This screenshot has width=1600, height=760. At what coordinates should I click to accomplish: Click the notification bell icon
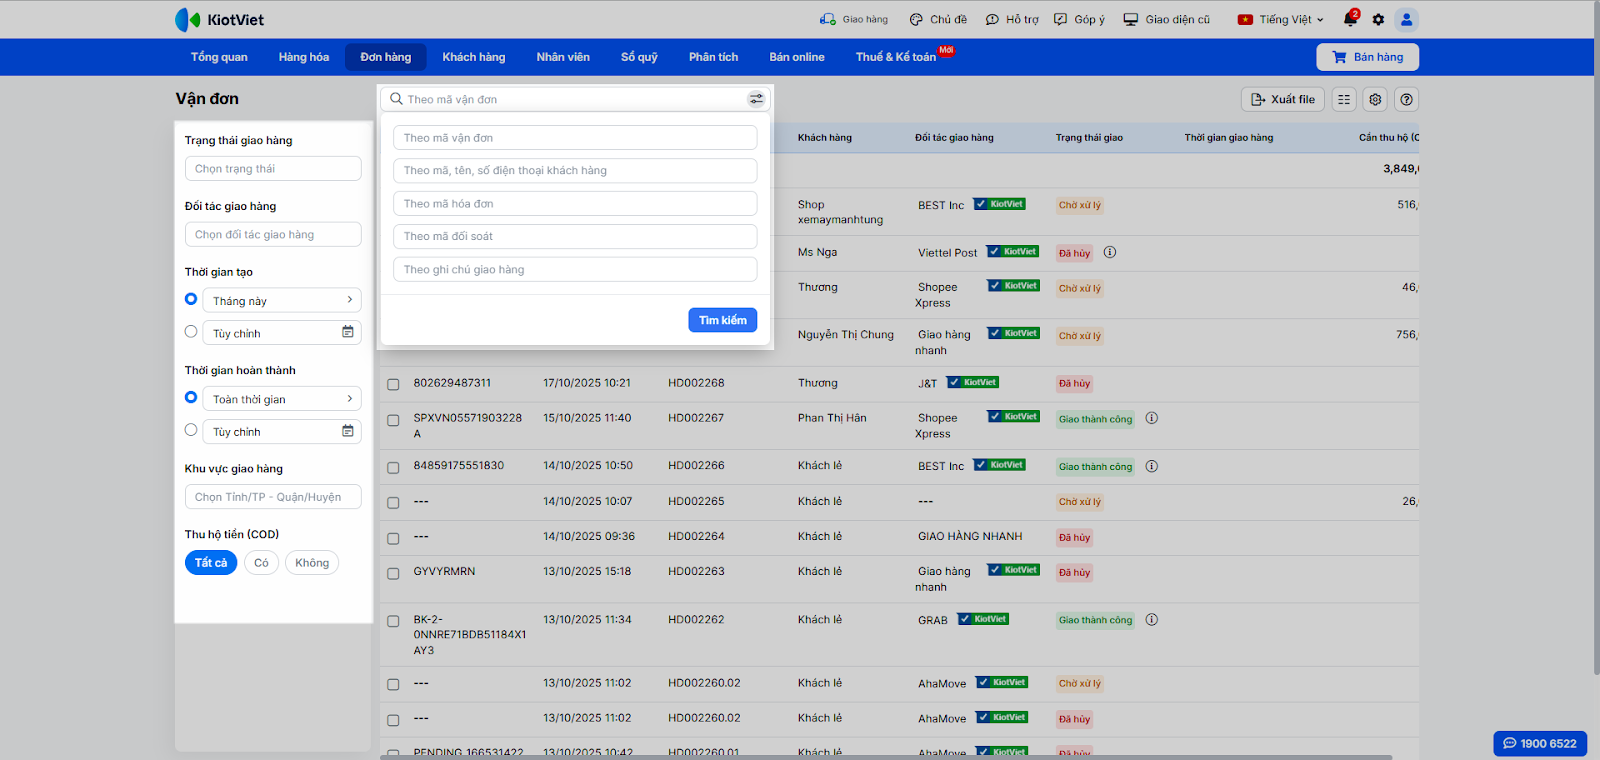[1350, 19]
